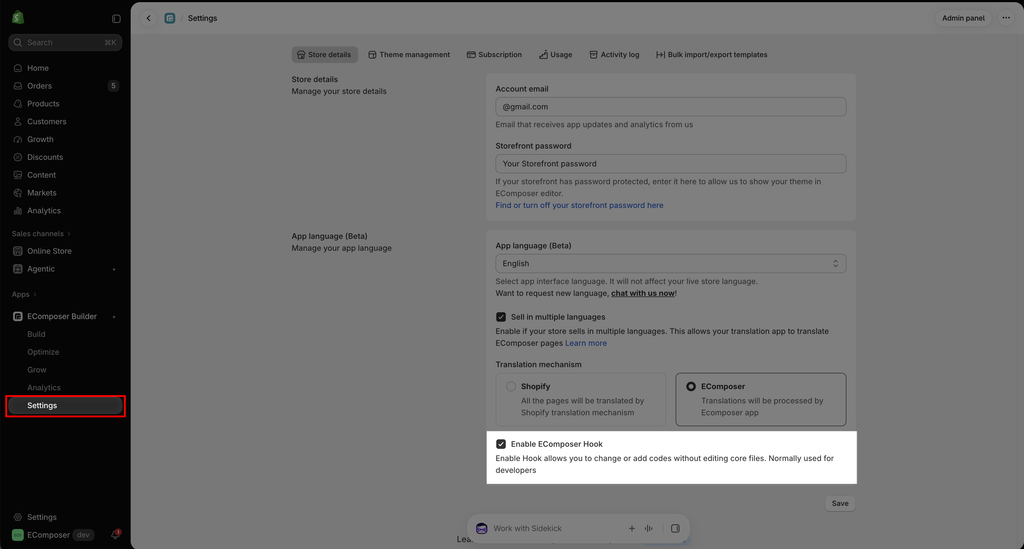Click the Account email input field
Viewport: 1024px width, 549px height.
pyautogui.click(x=671, y=107)
